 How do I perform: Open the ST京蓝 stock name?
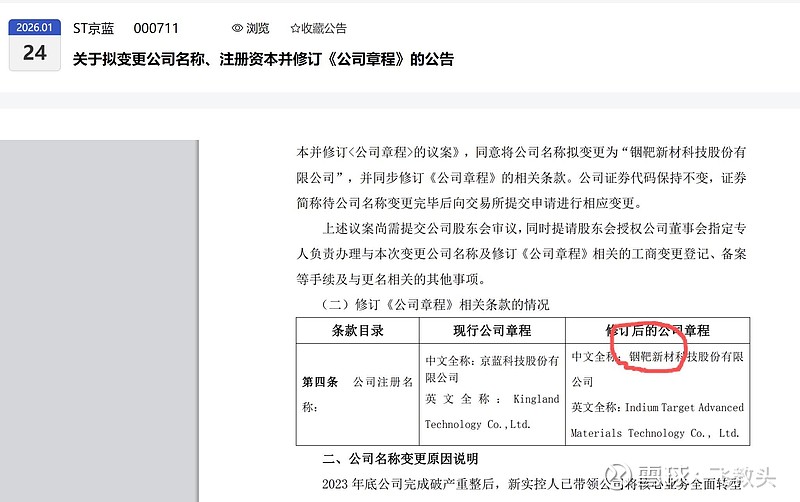click(93, 28)
